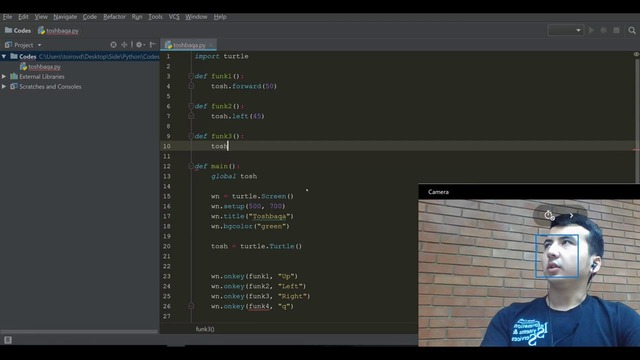Open the Run menu
The width and height of the screenshot is (640, 360).
click(137, 17)
